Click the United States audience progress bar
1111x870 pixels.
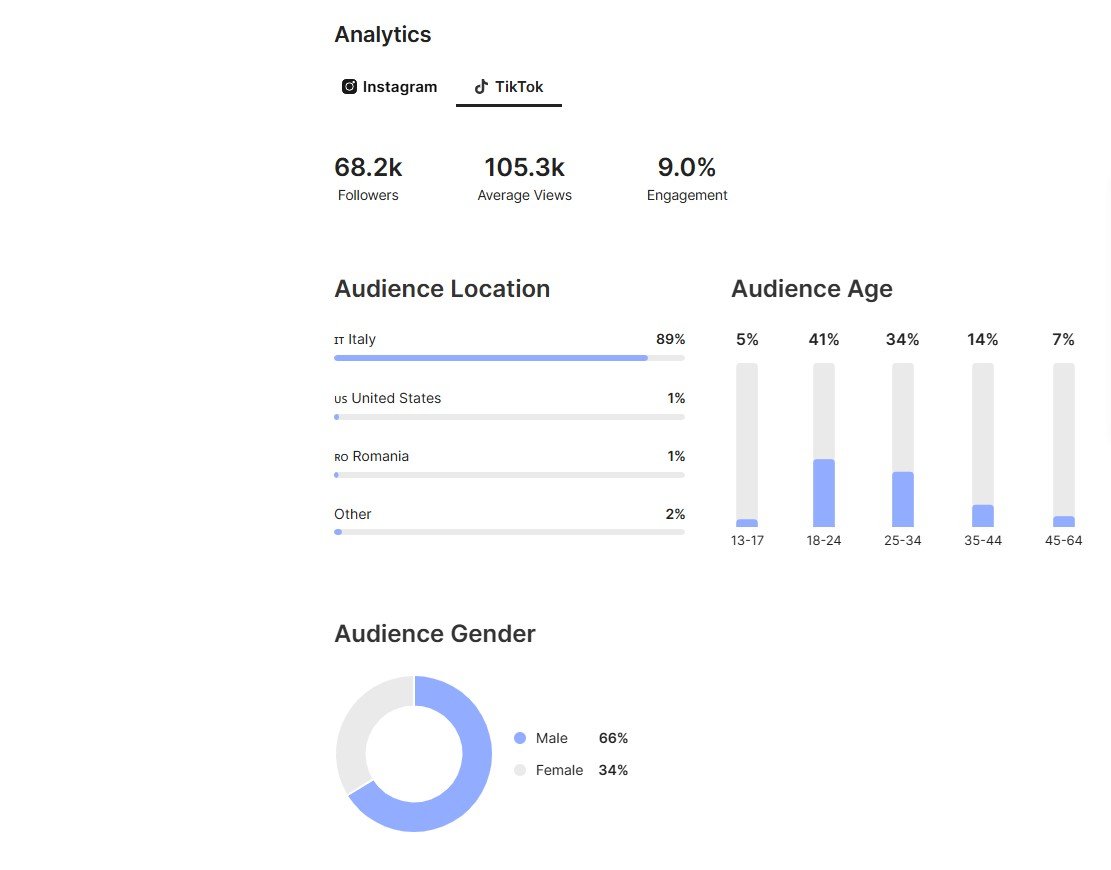click(x=509, y=417)
